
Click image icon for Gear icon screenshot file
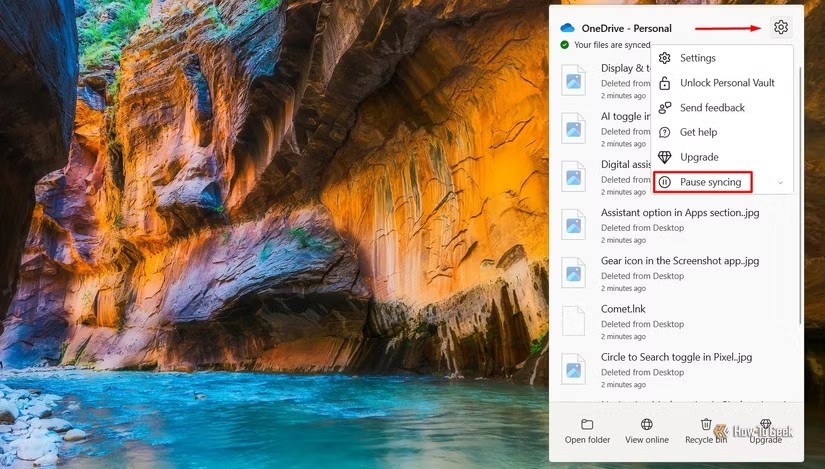[x=573, y=271]
